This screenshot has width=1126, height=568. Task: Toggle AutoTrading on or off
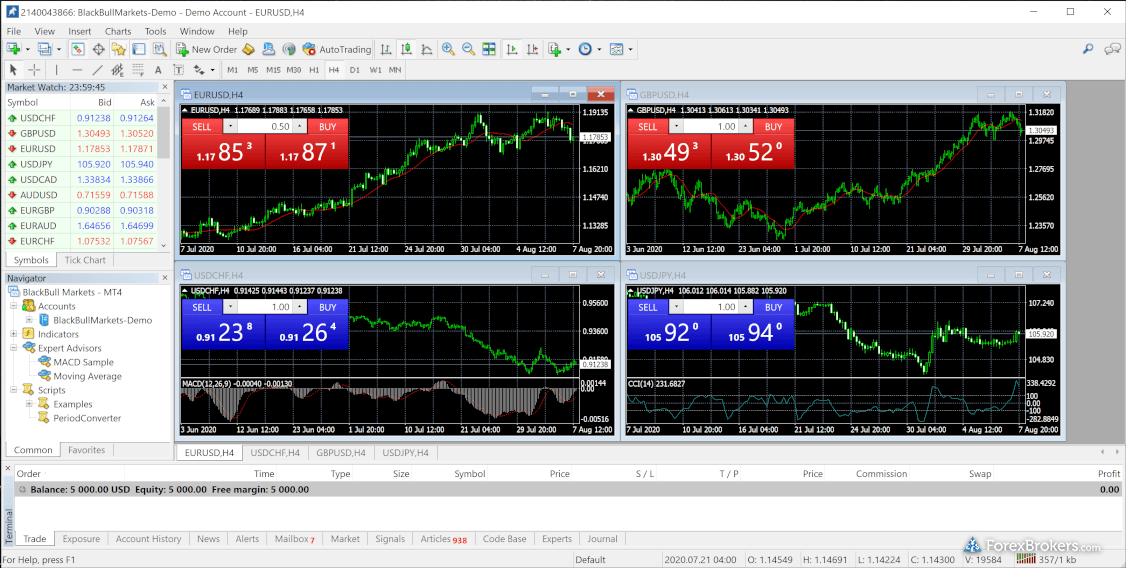point(336,49)
